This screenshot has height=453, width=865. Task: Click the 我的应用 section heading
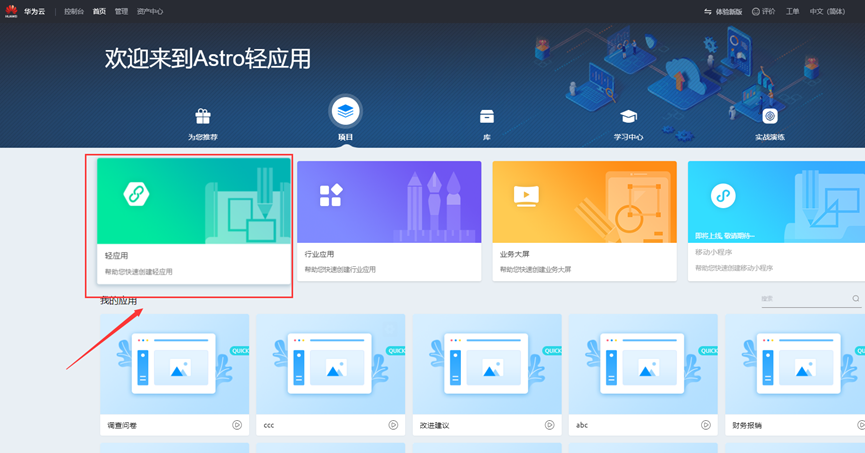[x=119, y=301]
